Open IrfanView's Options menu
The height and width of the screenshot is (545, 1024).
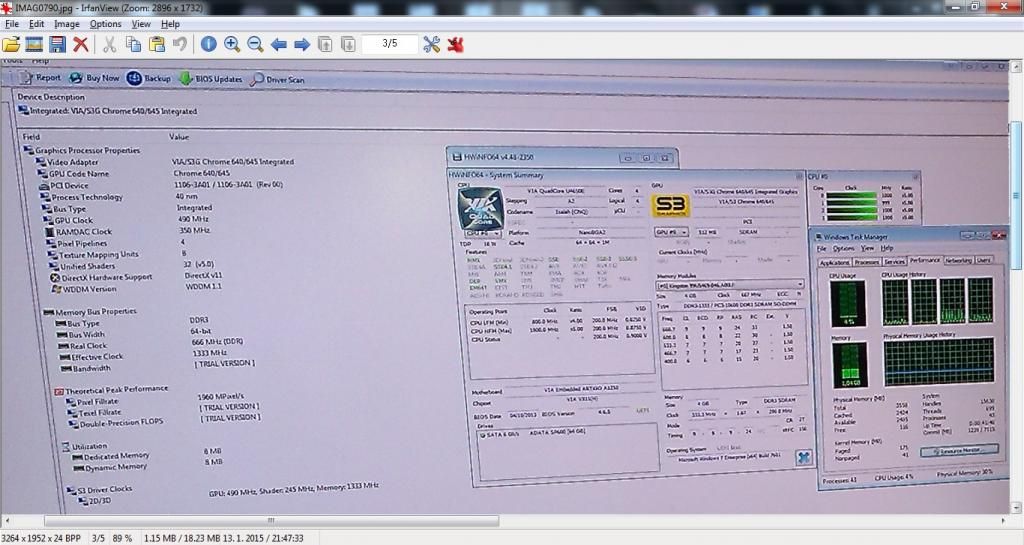click(x=105, y=23)
